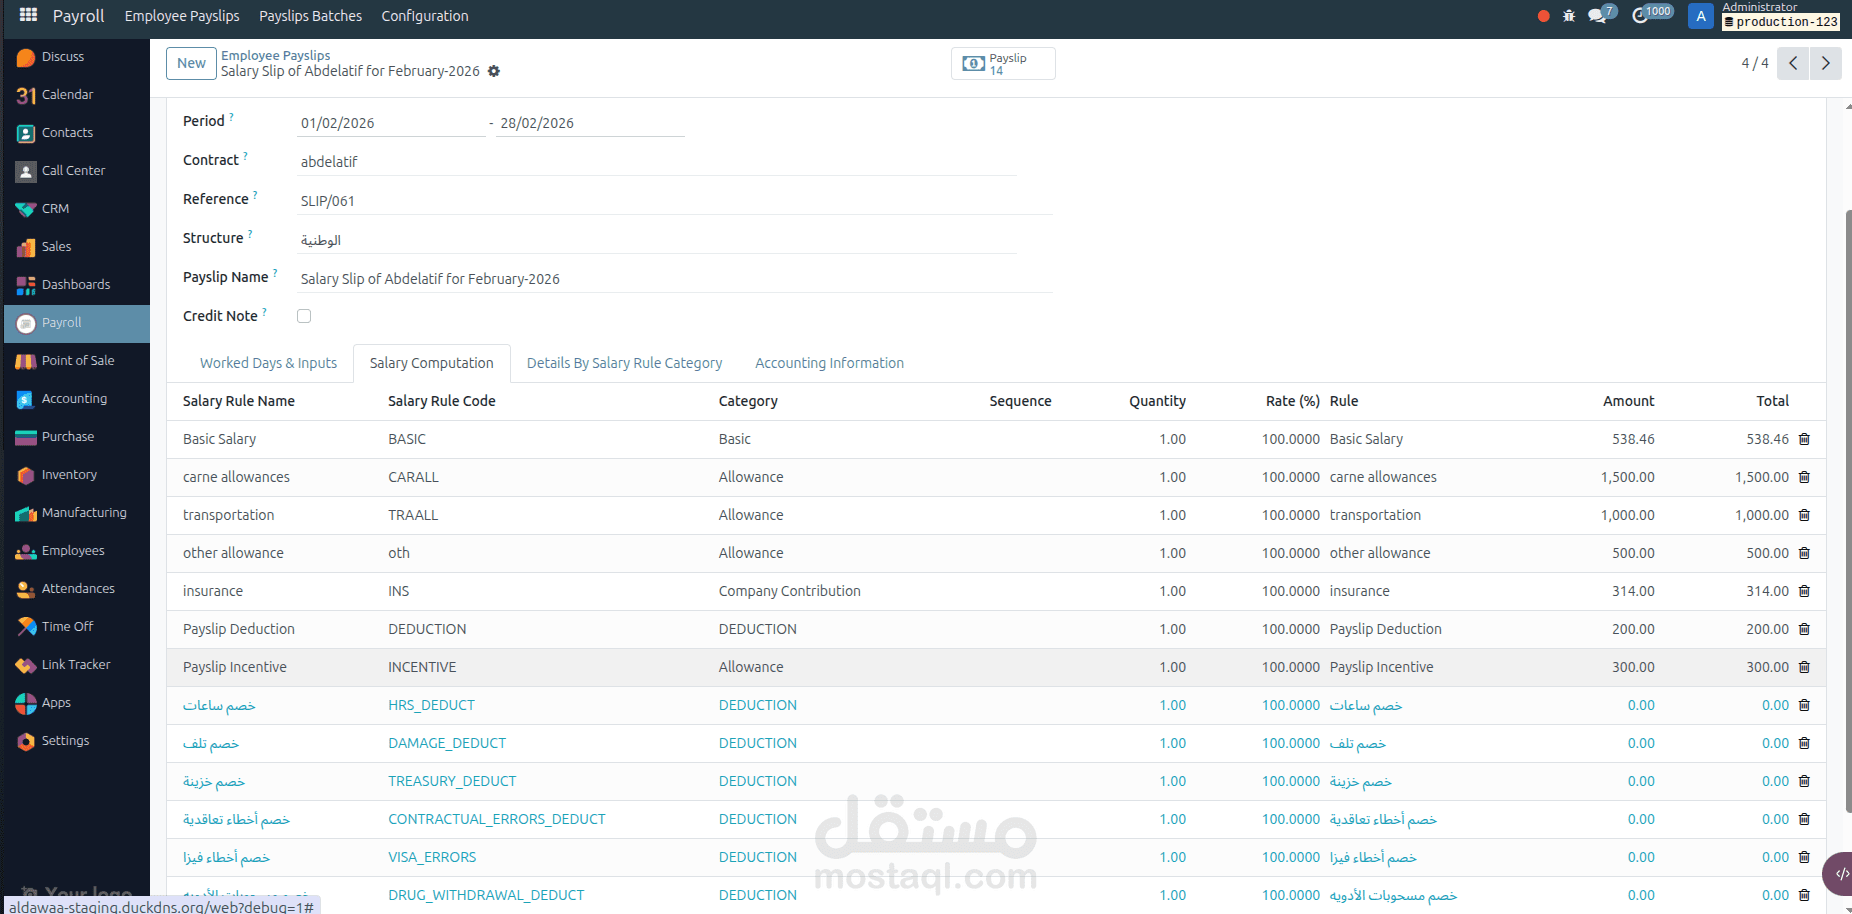Open Employee Payslips top menu

182,16
